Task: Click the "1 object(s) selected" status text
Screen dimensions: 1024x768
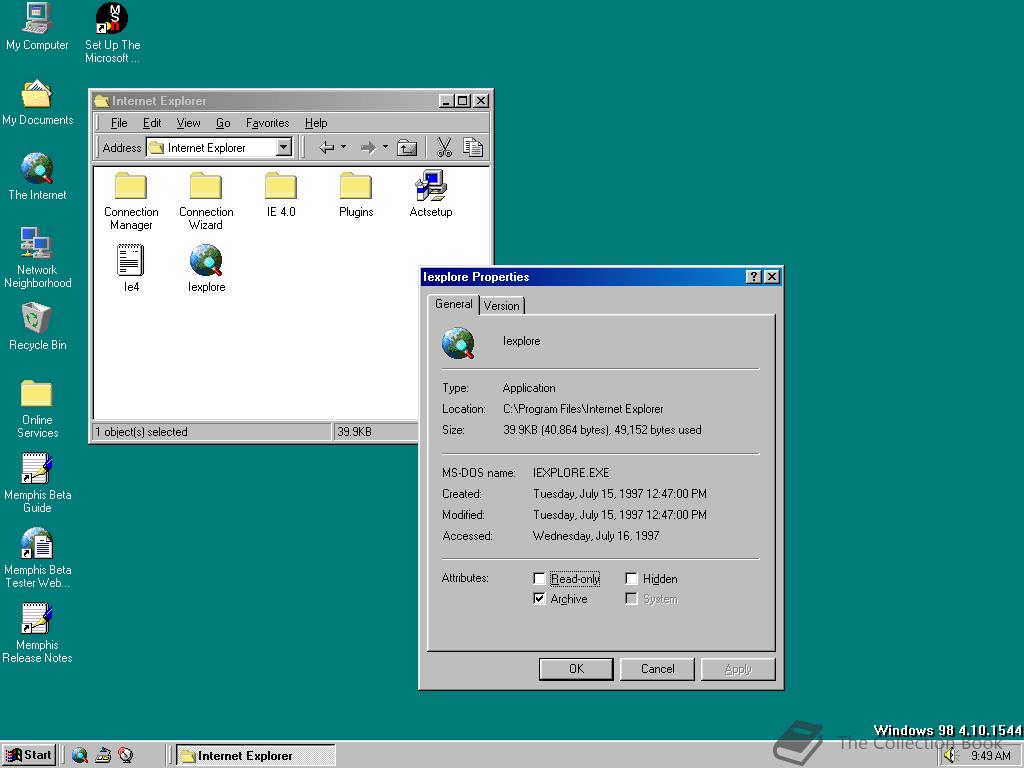Action: pyautogui.click(x=142, y=432)
